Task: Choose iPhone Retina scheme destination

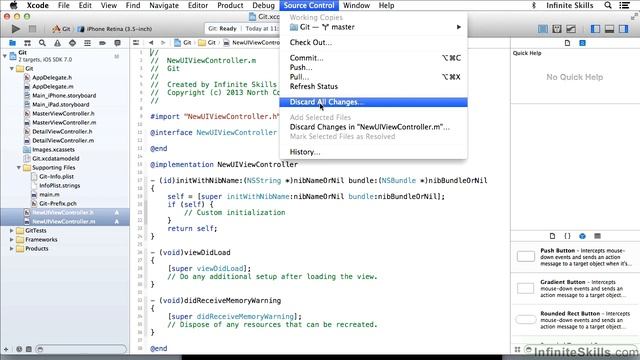Action: 115,29
